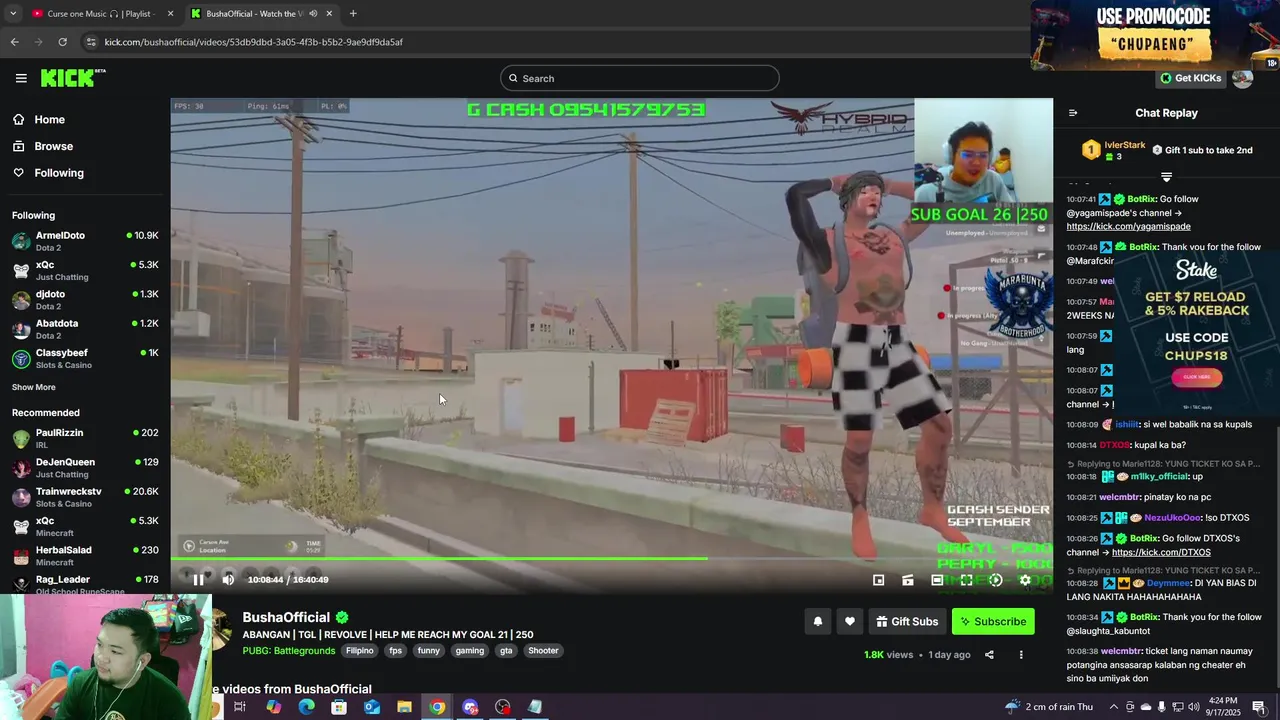
Task: Open the Classybeef channel
Action: [x=85, y=358]
